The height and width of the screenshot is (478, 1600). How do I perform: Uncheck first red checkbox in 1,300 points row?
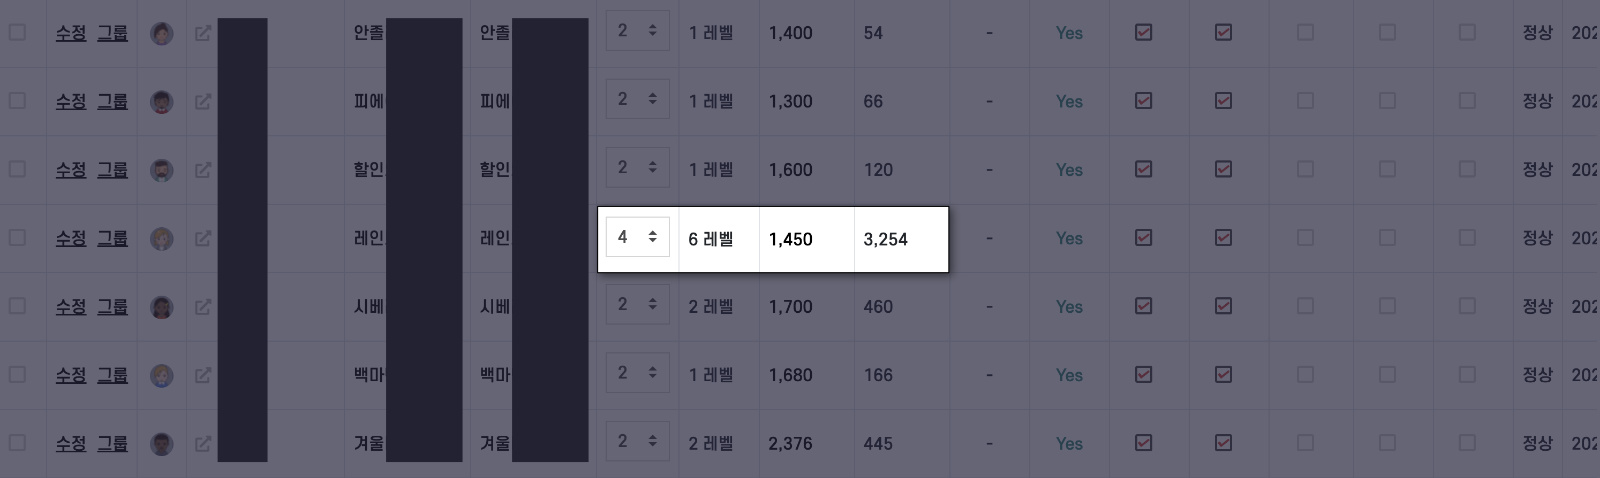click(x=1143, y=100)
